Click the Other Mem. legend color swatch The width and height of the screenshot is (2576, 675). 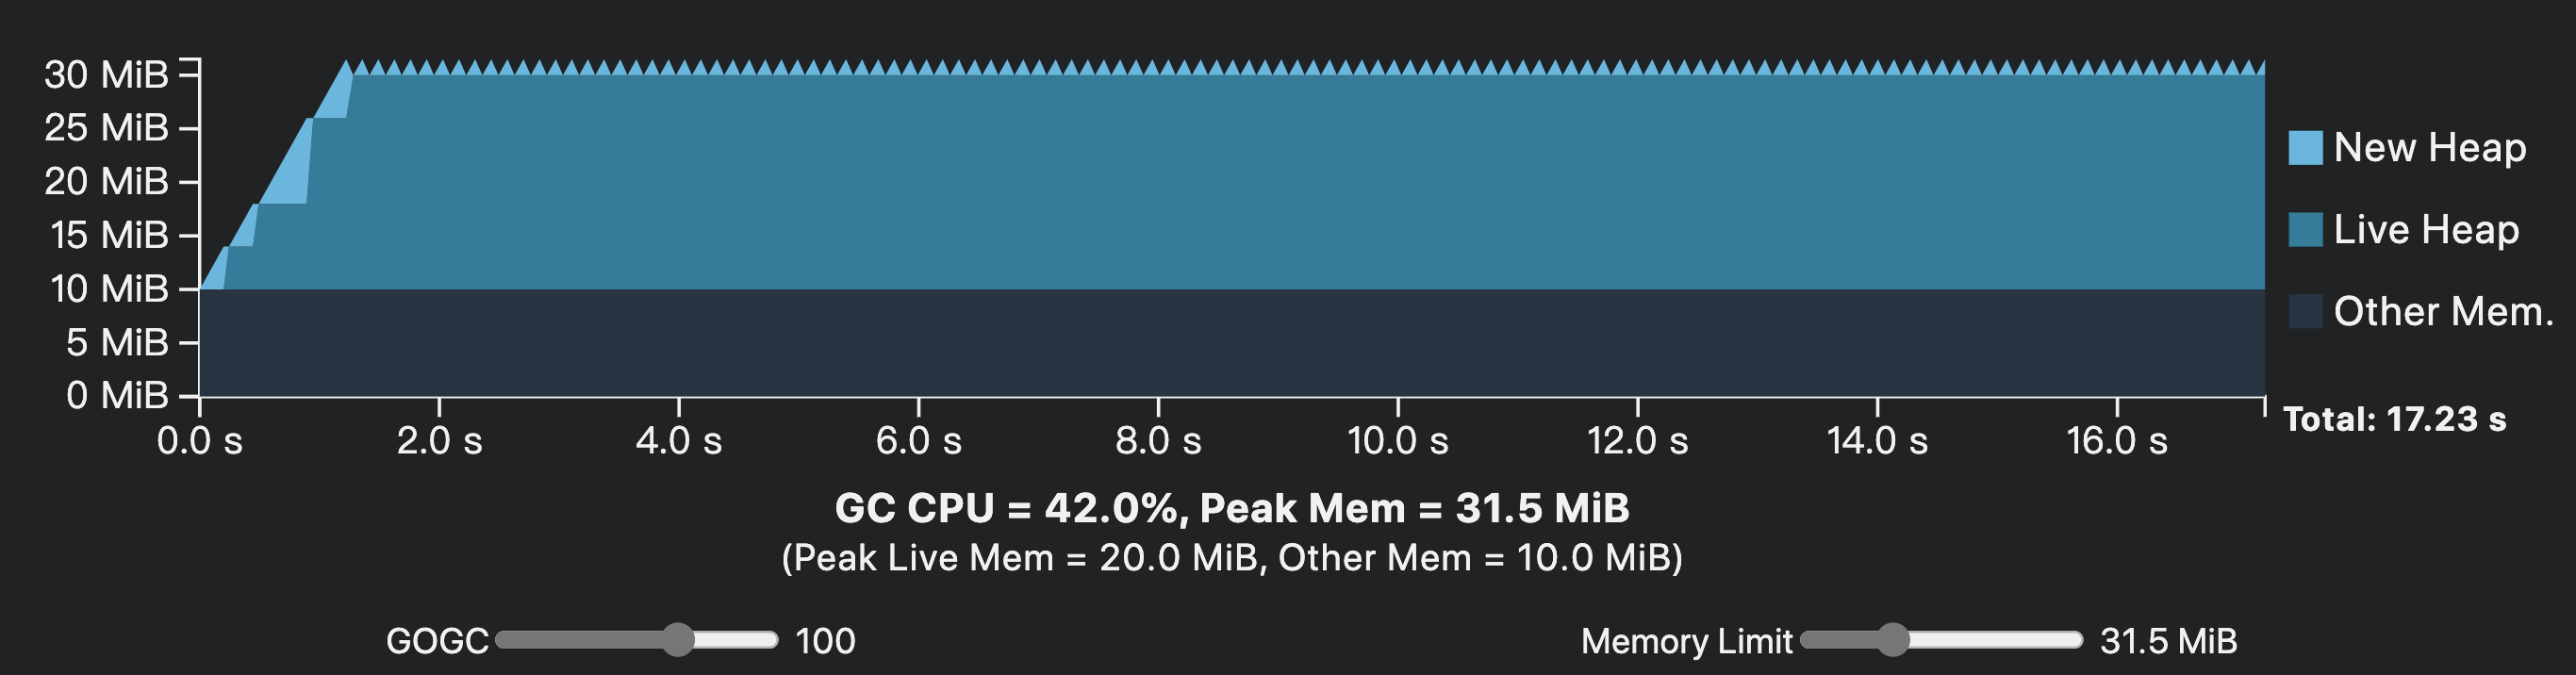point(2305,312)
